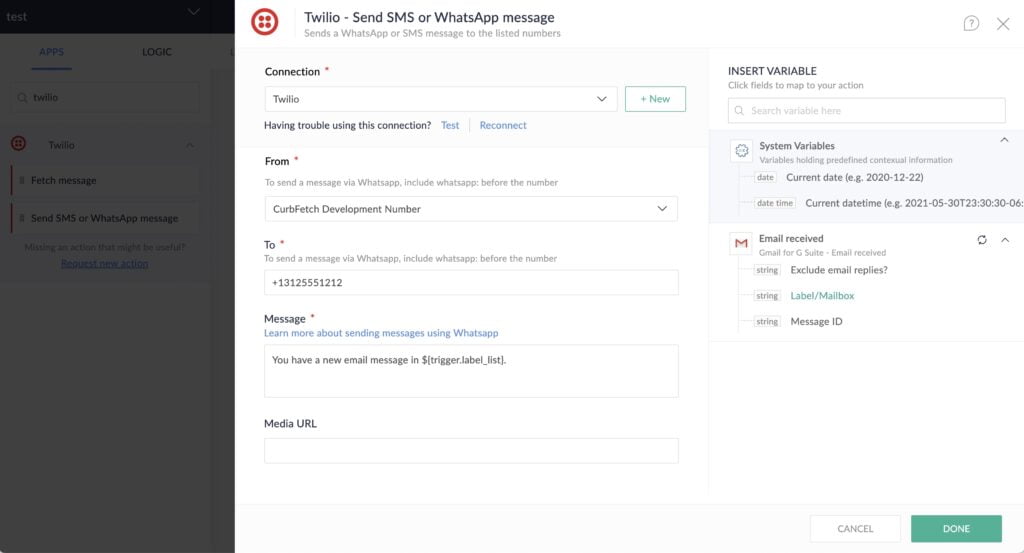Click the drag handle beside Send SMS
The image size is (1024, 553).
pos(22,218)
